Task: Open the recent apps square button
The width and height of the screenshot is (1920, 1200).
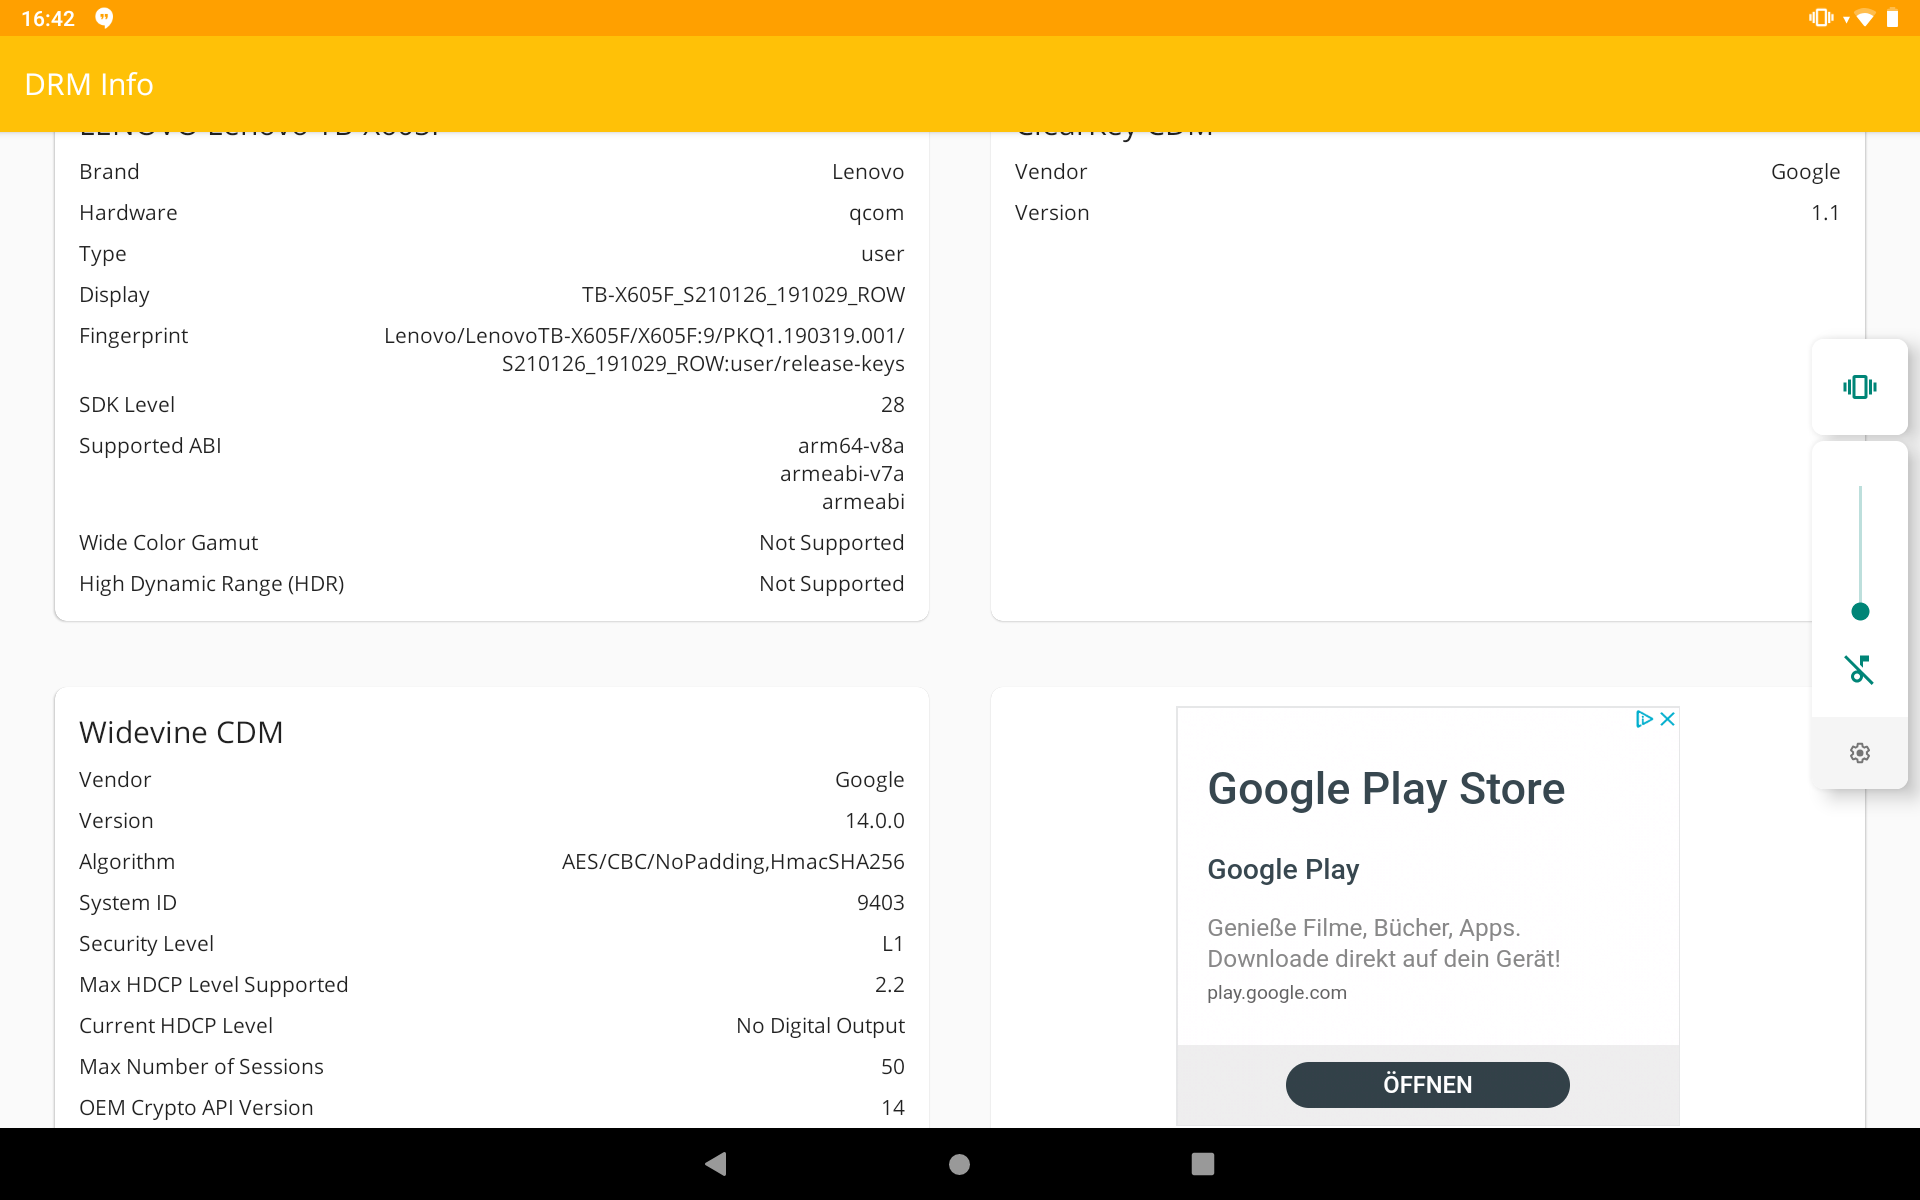Action: [x=1202, y=1164]
